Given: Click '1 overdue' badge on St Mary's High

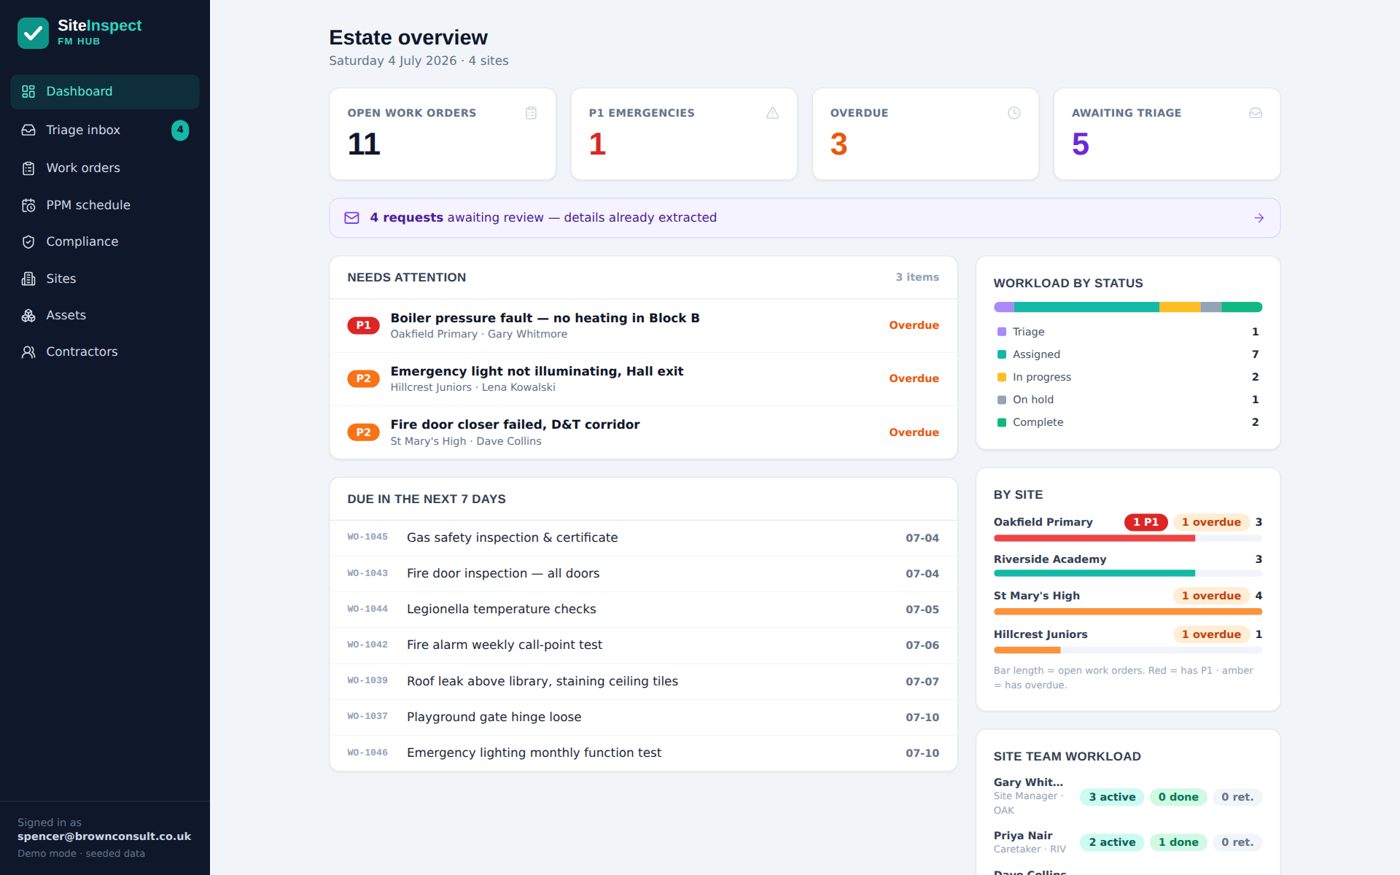Looking at the screenshot, I should [1211, 596].
